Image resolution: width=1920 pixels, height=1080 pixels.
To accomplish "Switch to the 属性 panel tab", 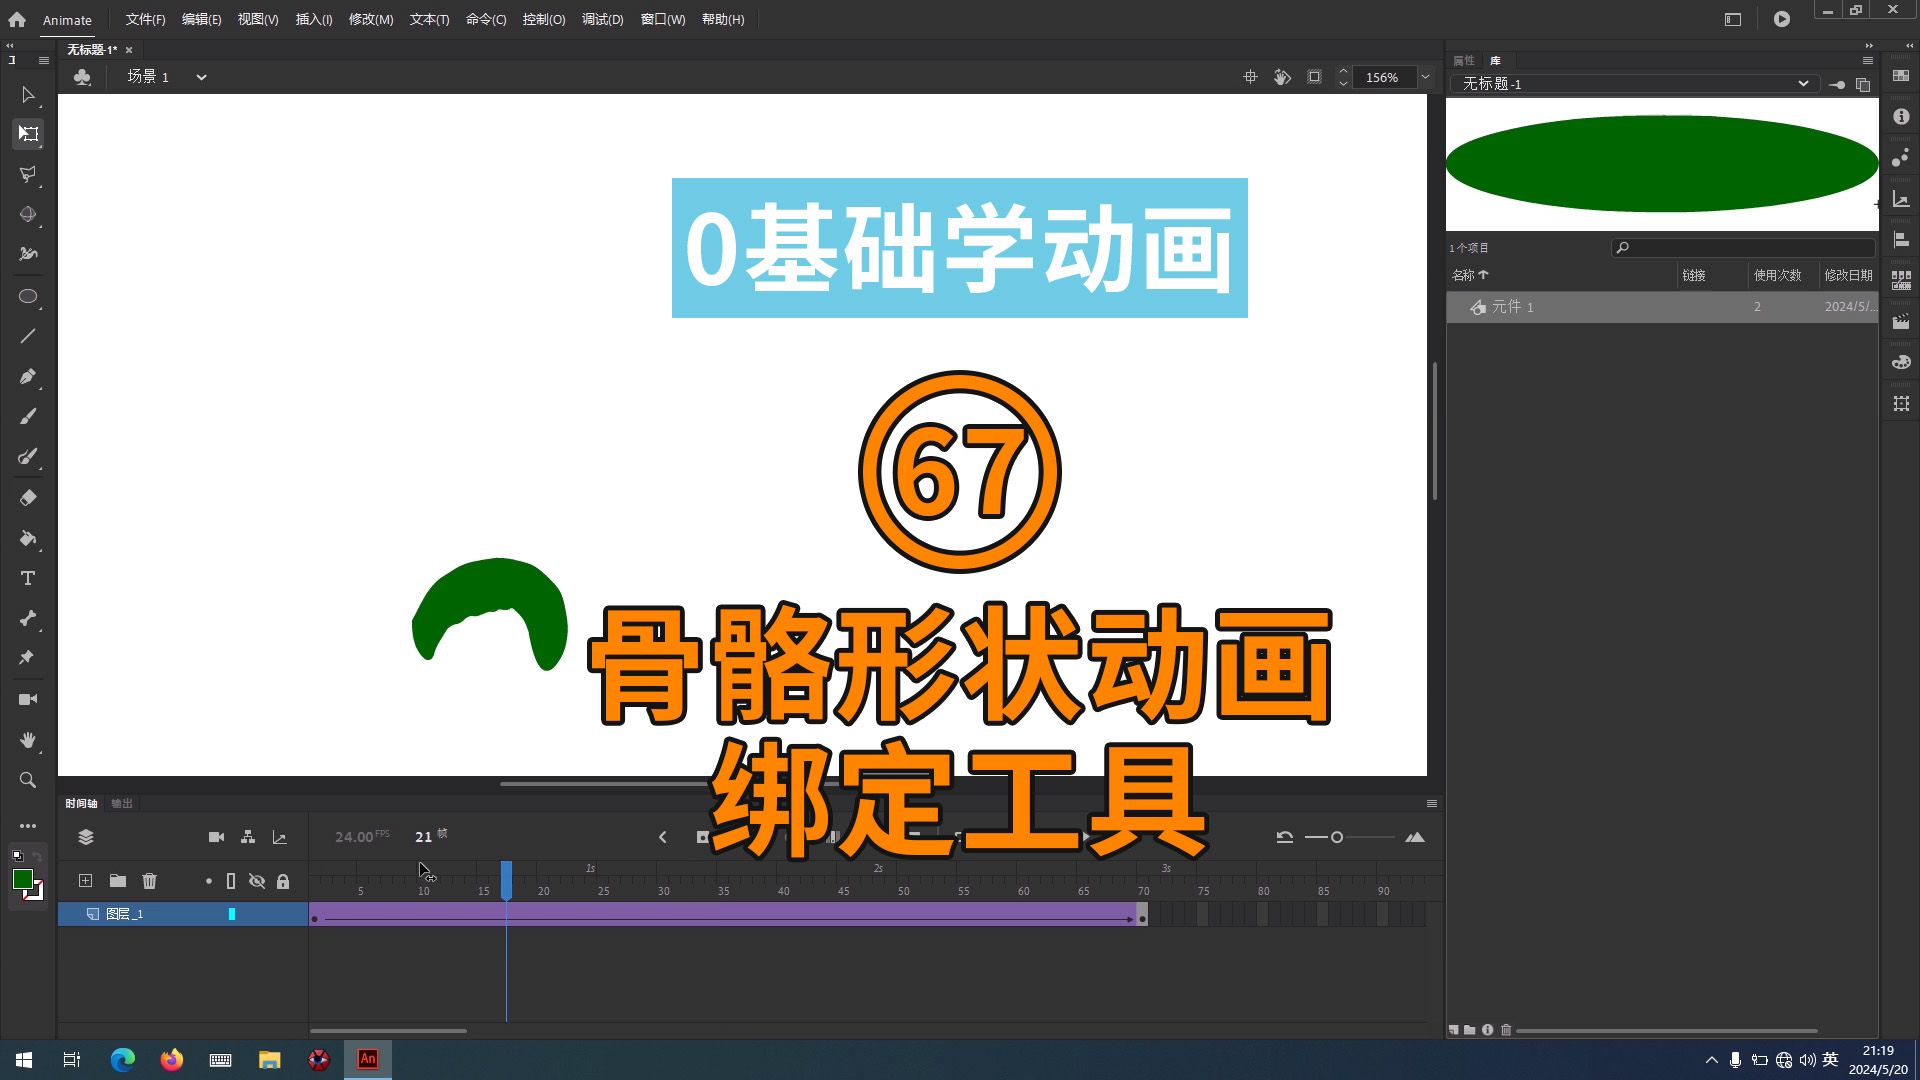I will pos(1463,60).
